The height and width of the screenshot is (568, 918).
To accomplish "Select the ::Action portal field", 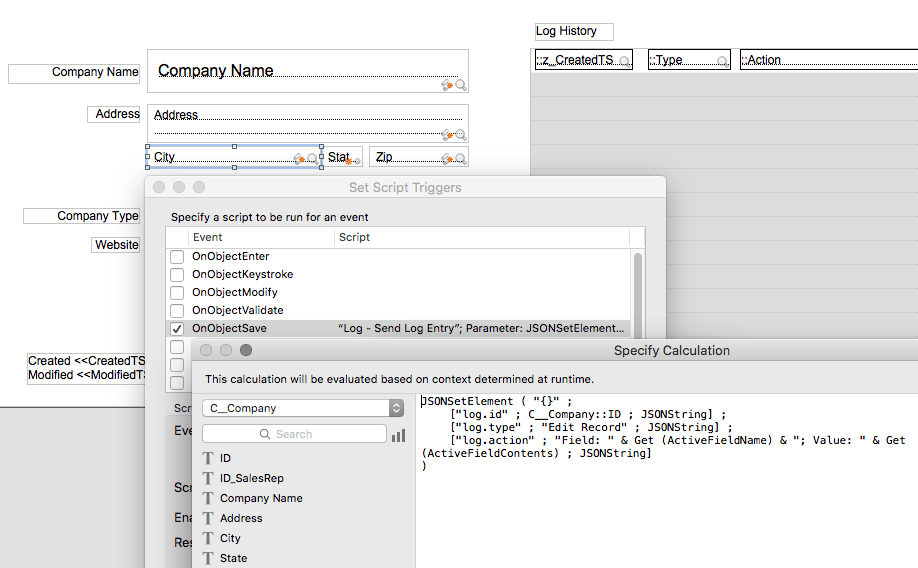I will (x=829, y=60).
